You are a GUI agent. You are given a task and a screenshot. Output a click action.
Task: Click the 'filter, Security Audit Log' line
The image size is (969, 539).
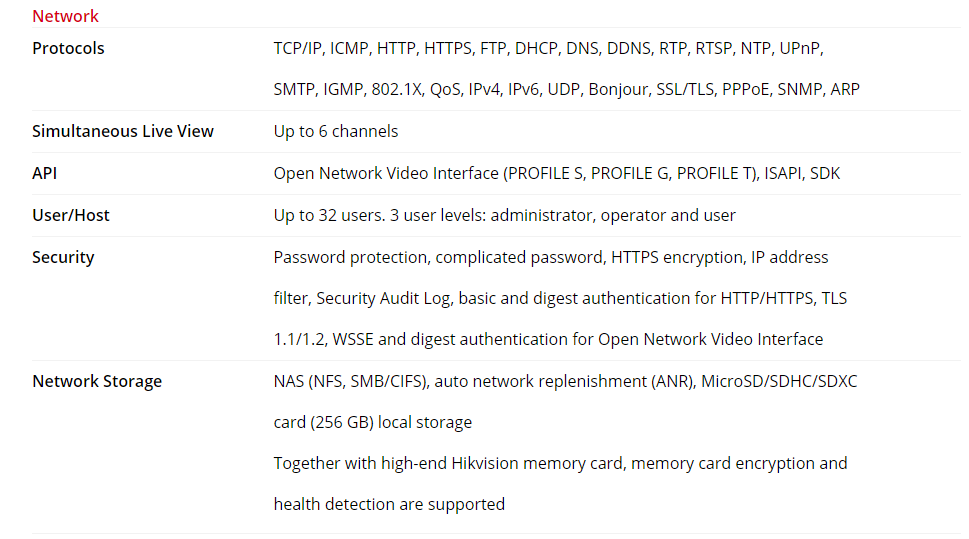click(x=560, y=299)
